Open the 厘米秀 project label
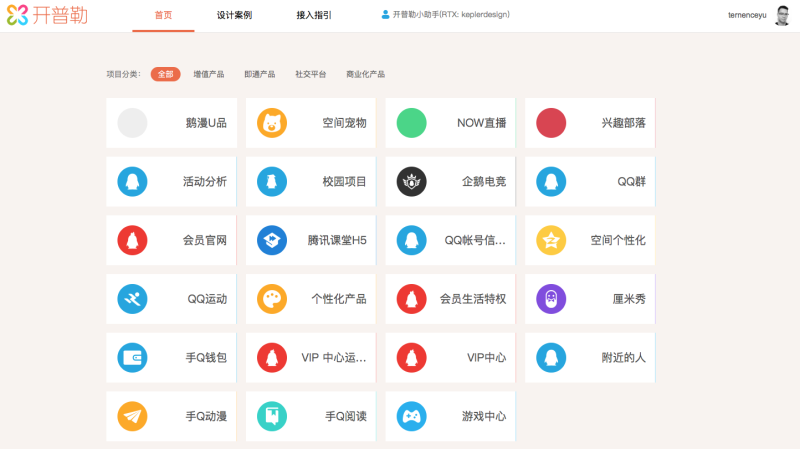Screen dimensions: 800x449 tap(629, 299)
